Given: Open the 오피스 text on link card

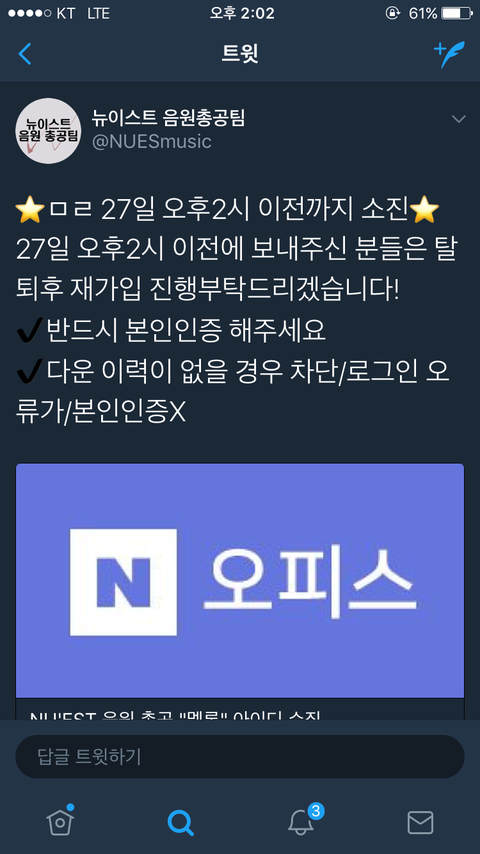Looking at the screenshot, I should point(309,581).
